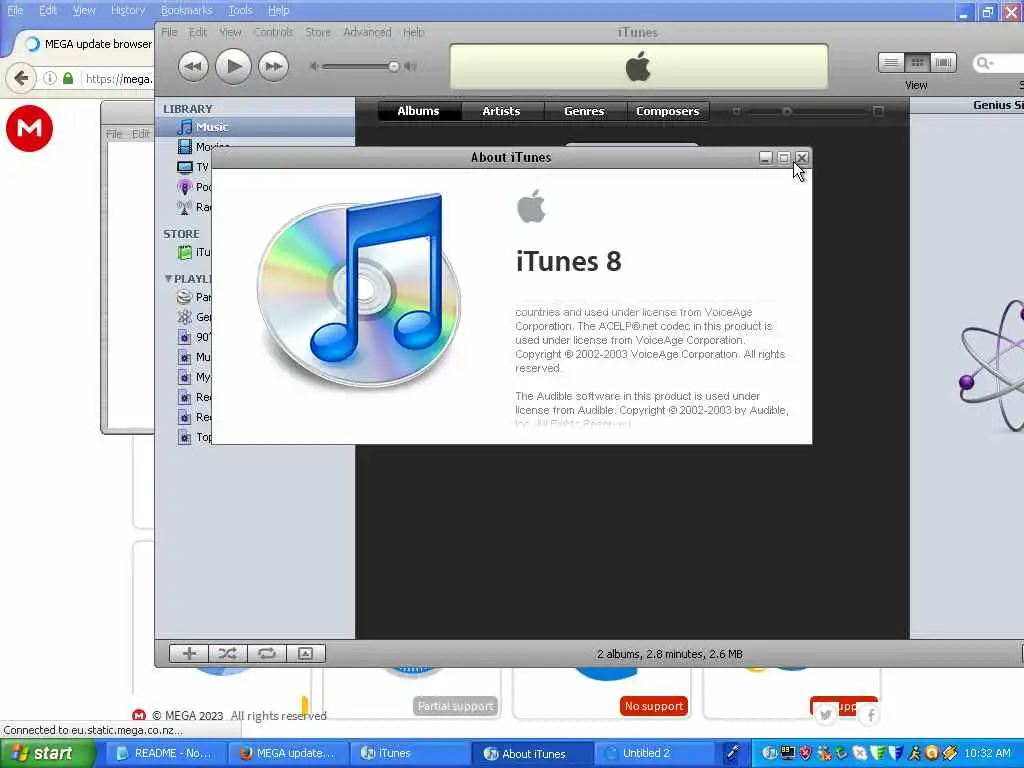Select the Composers tab in iTunes
Viewport: 1024px width, 768px height.
[x=668, y=111]
